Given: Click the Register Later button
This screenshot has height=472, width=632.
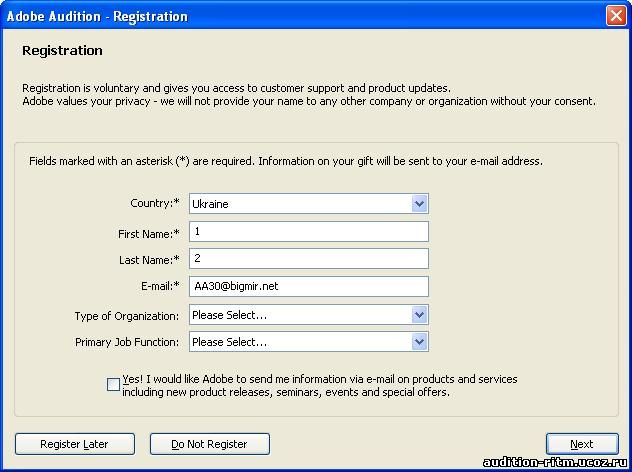Looking at the screenshot, I should (x=75, y=444).
